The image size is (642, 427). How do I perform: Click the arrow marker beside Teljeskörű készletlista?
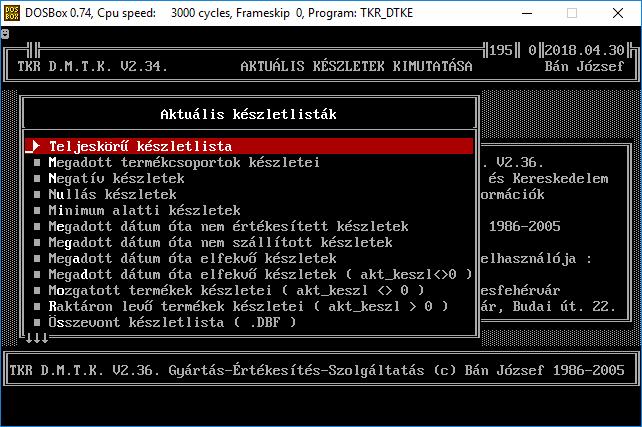click(35, 146)
